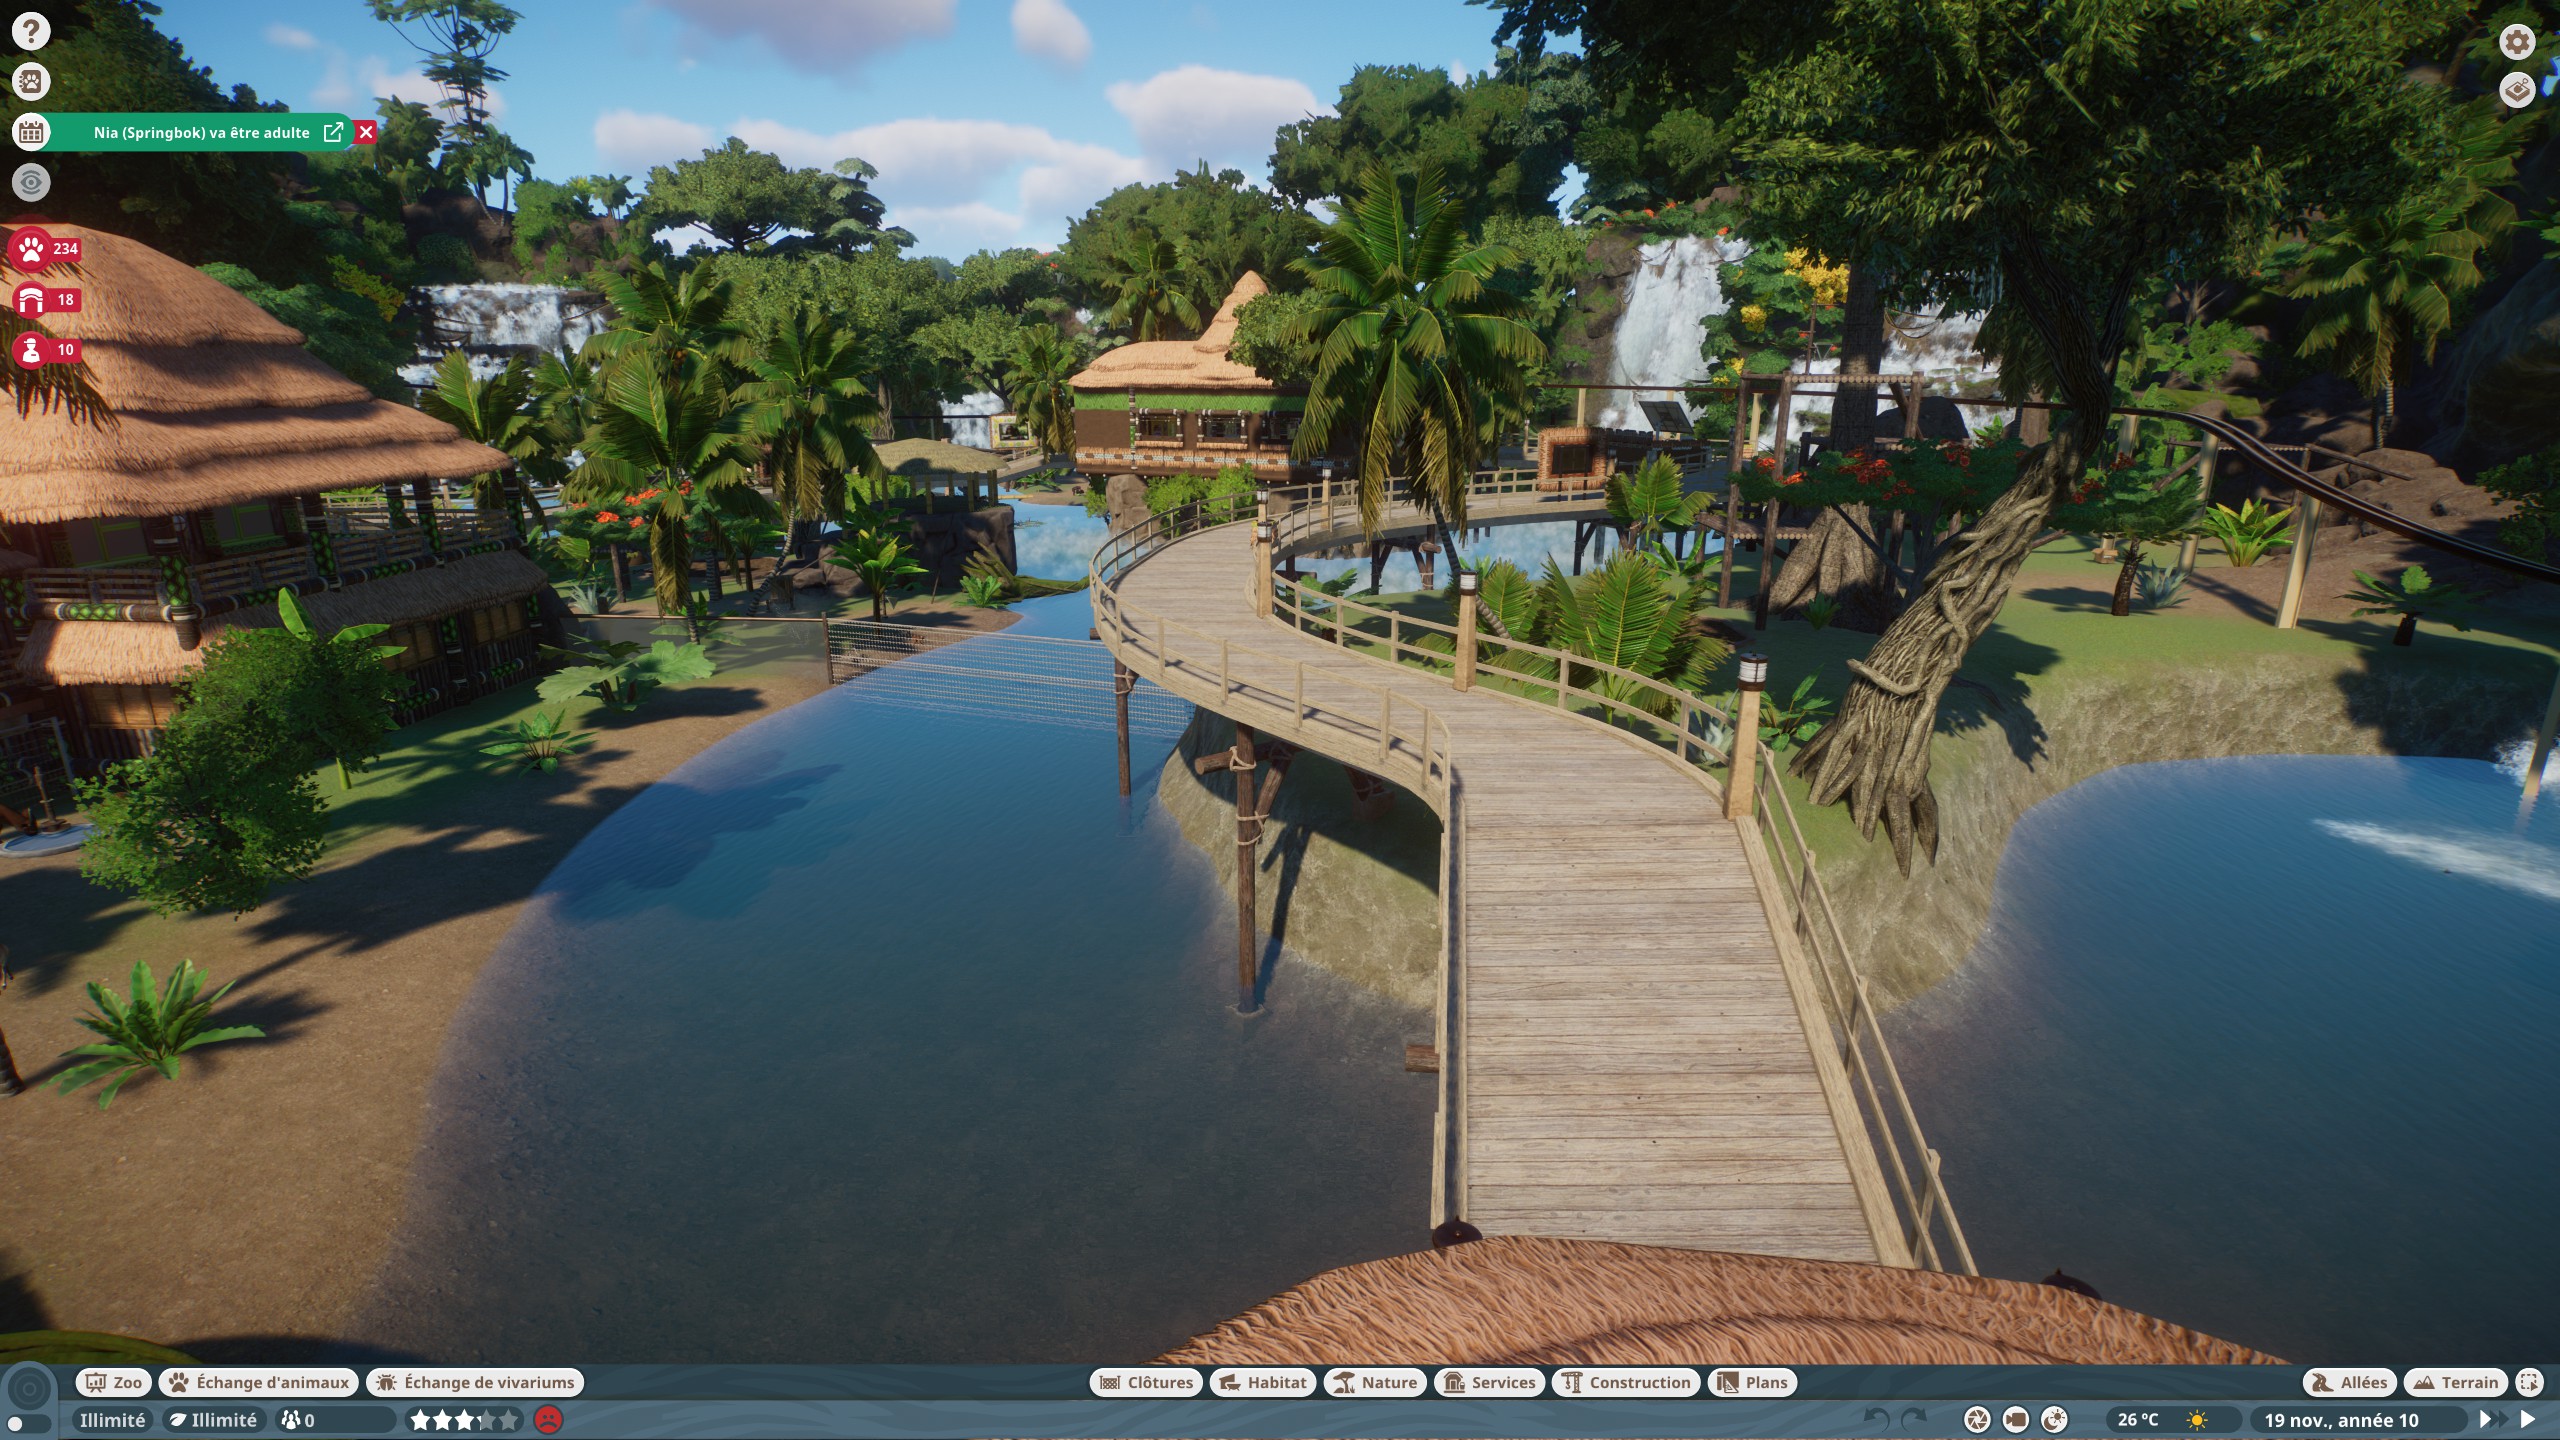Set fast-forward game speed
Image resolution: width=2560 pixels, height=1440 pixels.
[x=2492, y=1420]
